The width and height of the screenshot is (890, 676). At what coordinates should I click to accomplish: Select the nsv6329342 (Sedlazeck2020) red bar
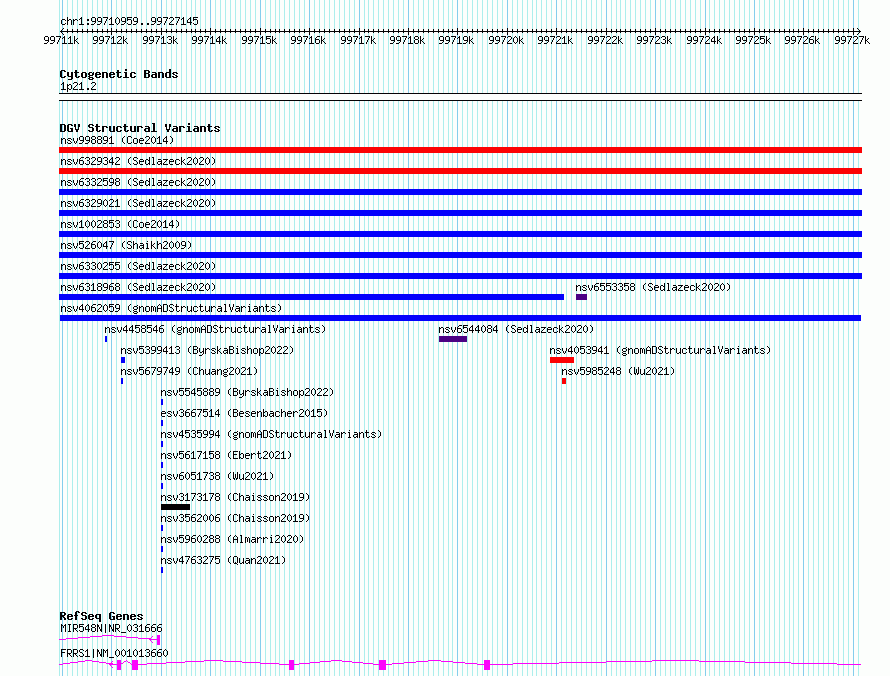(x=460, y=171)
